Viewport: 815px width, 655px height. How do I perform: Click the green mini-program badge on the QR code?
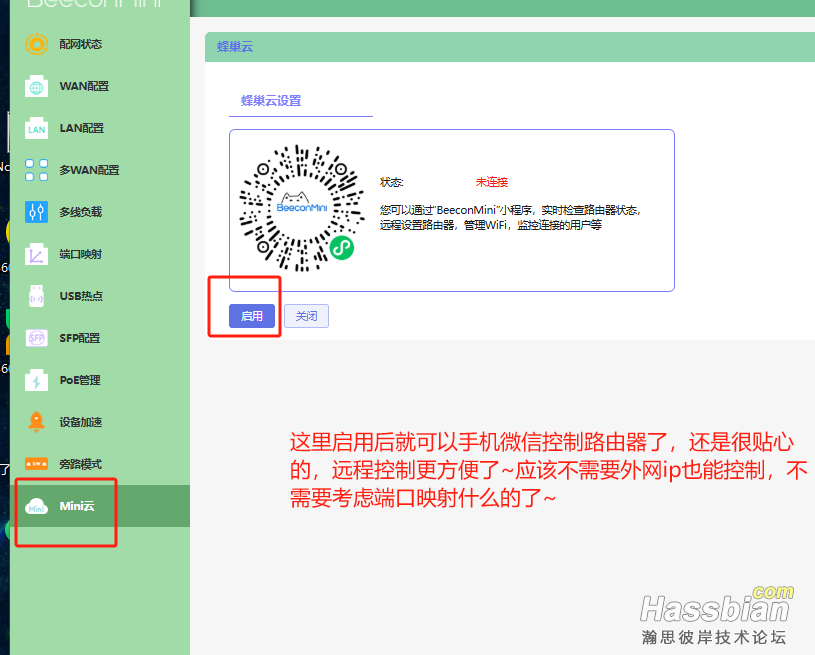point(341,248)
